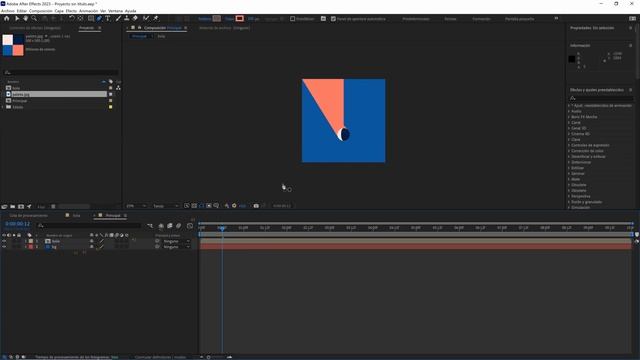Toggle the timeline motion blur switch
This screenshot has width=640, height=360.
[178, 225]
